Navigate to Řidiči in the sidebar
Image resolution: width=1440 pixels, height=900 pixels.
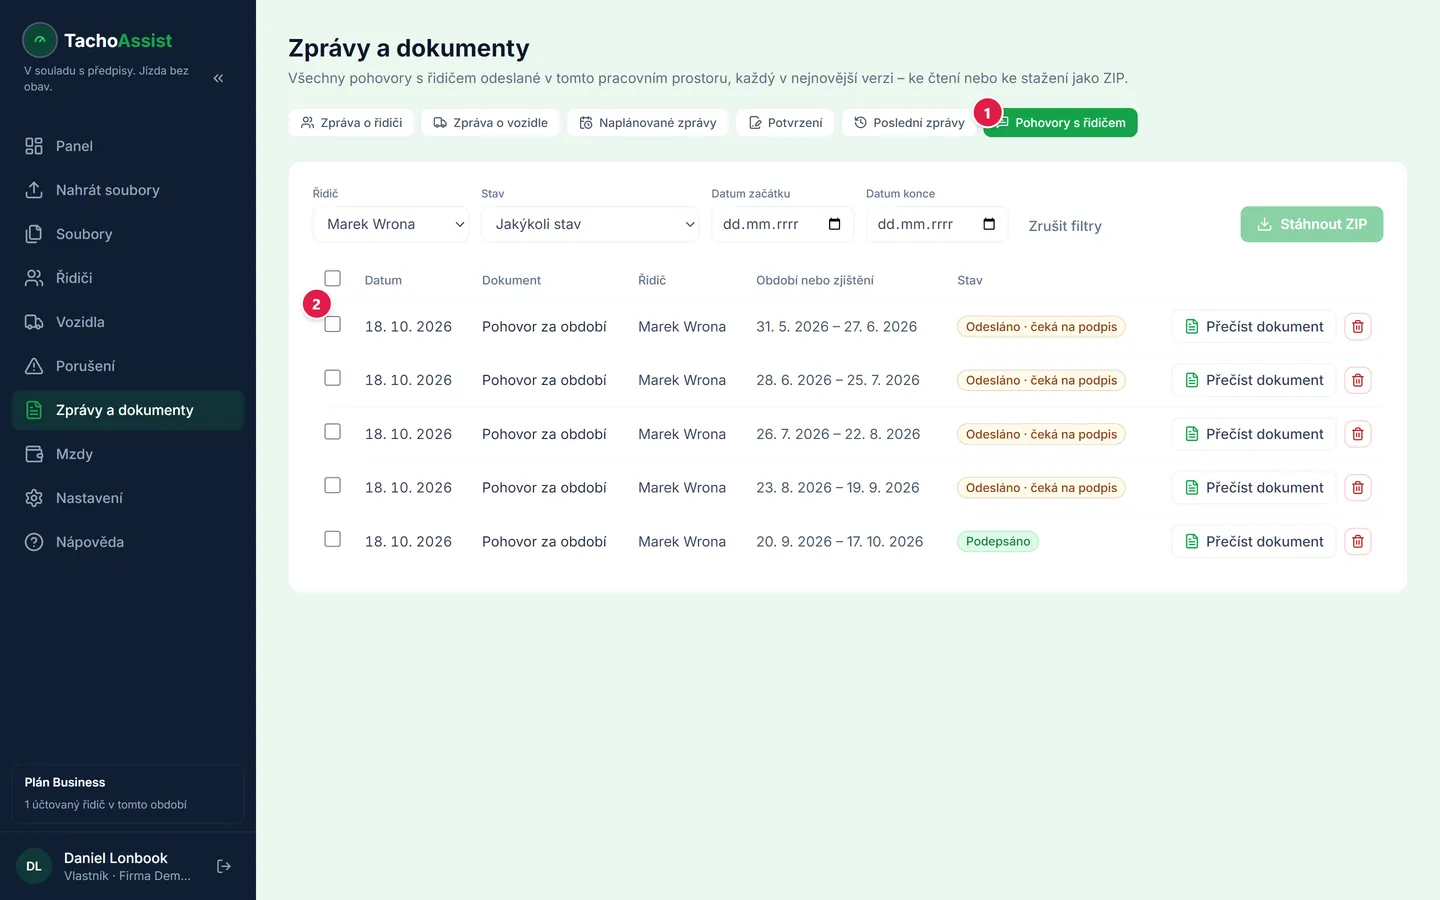point(128,278)
